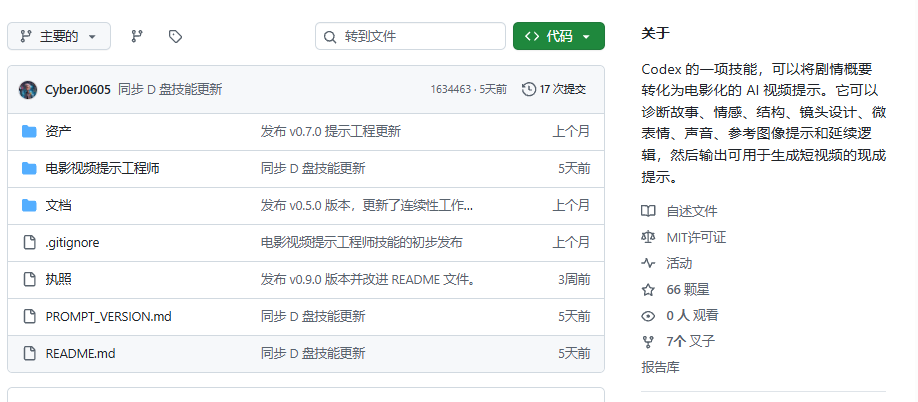Open the 主要的 branch selector dropdown
The image size is (918, 402).
[59, 36]
